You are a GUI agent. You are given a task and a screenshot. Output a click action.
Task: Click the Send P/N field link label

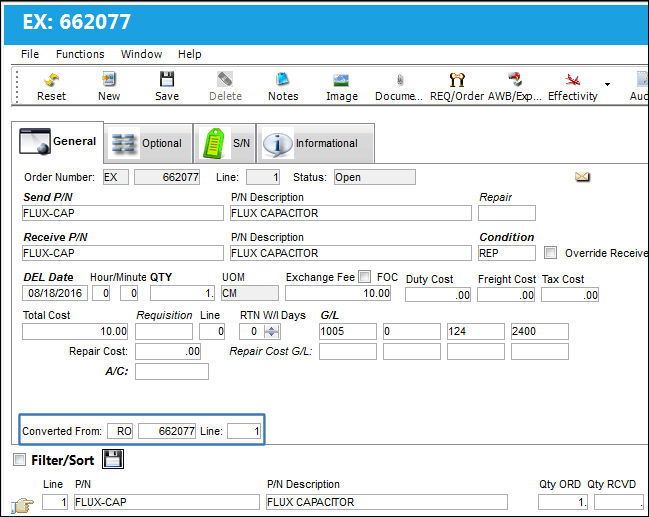click(48, 197)
